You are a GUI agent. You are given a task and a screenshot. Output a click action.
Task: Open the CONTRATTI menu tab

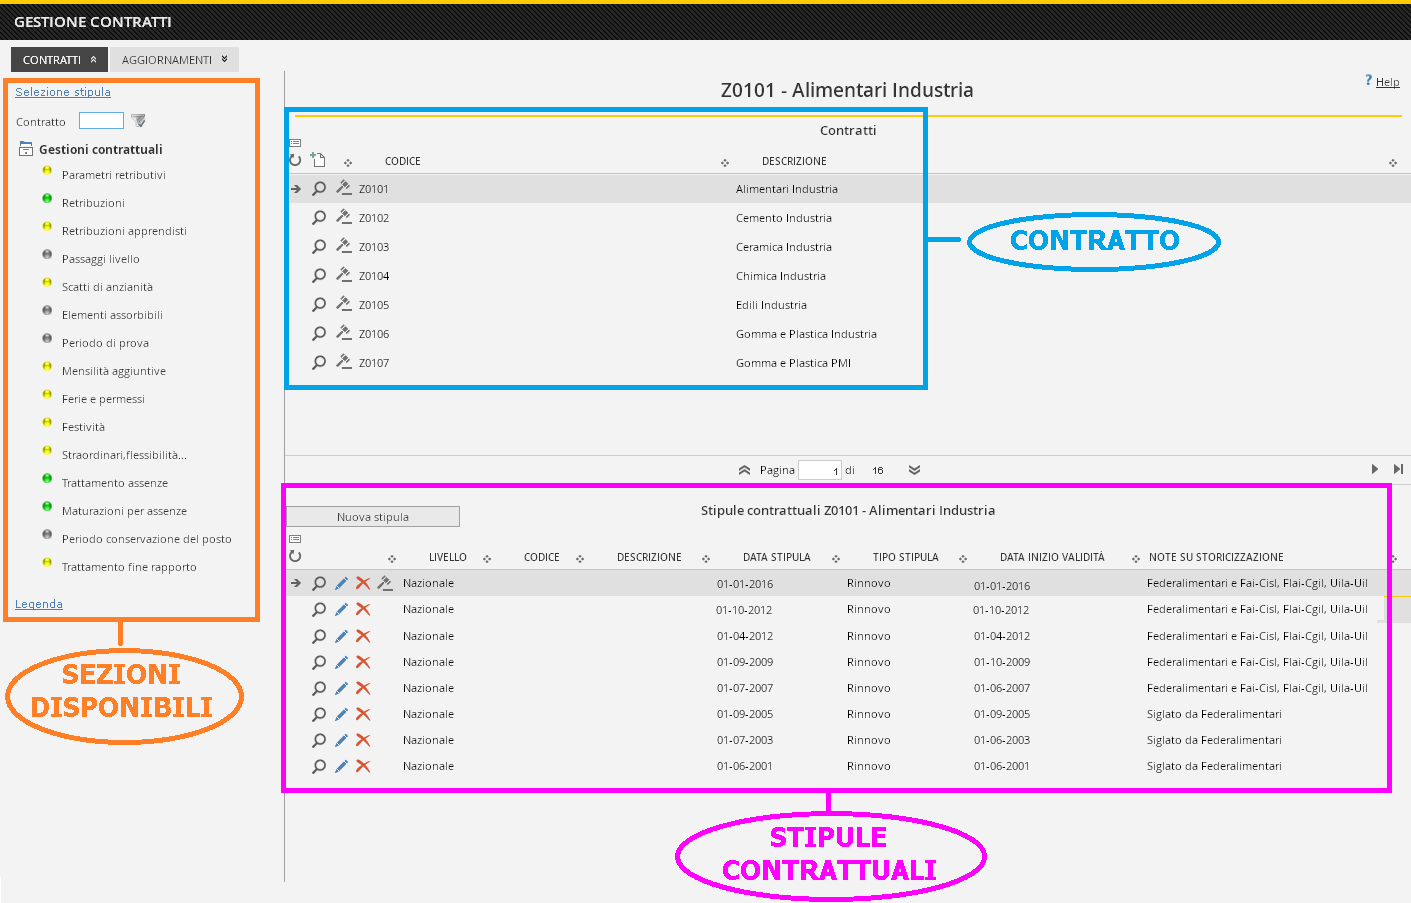59,59
